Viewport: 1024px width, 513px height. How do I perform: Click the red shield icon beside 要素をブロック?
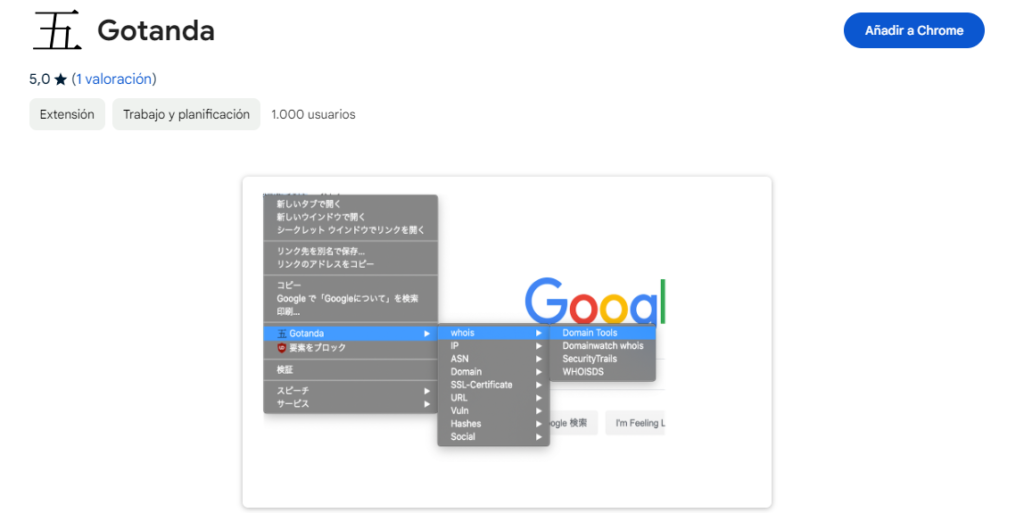pyautogui.click(x=281, y=348)
